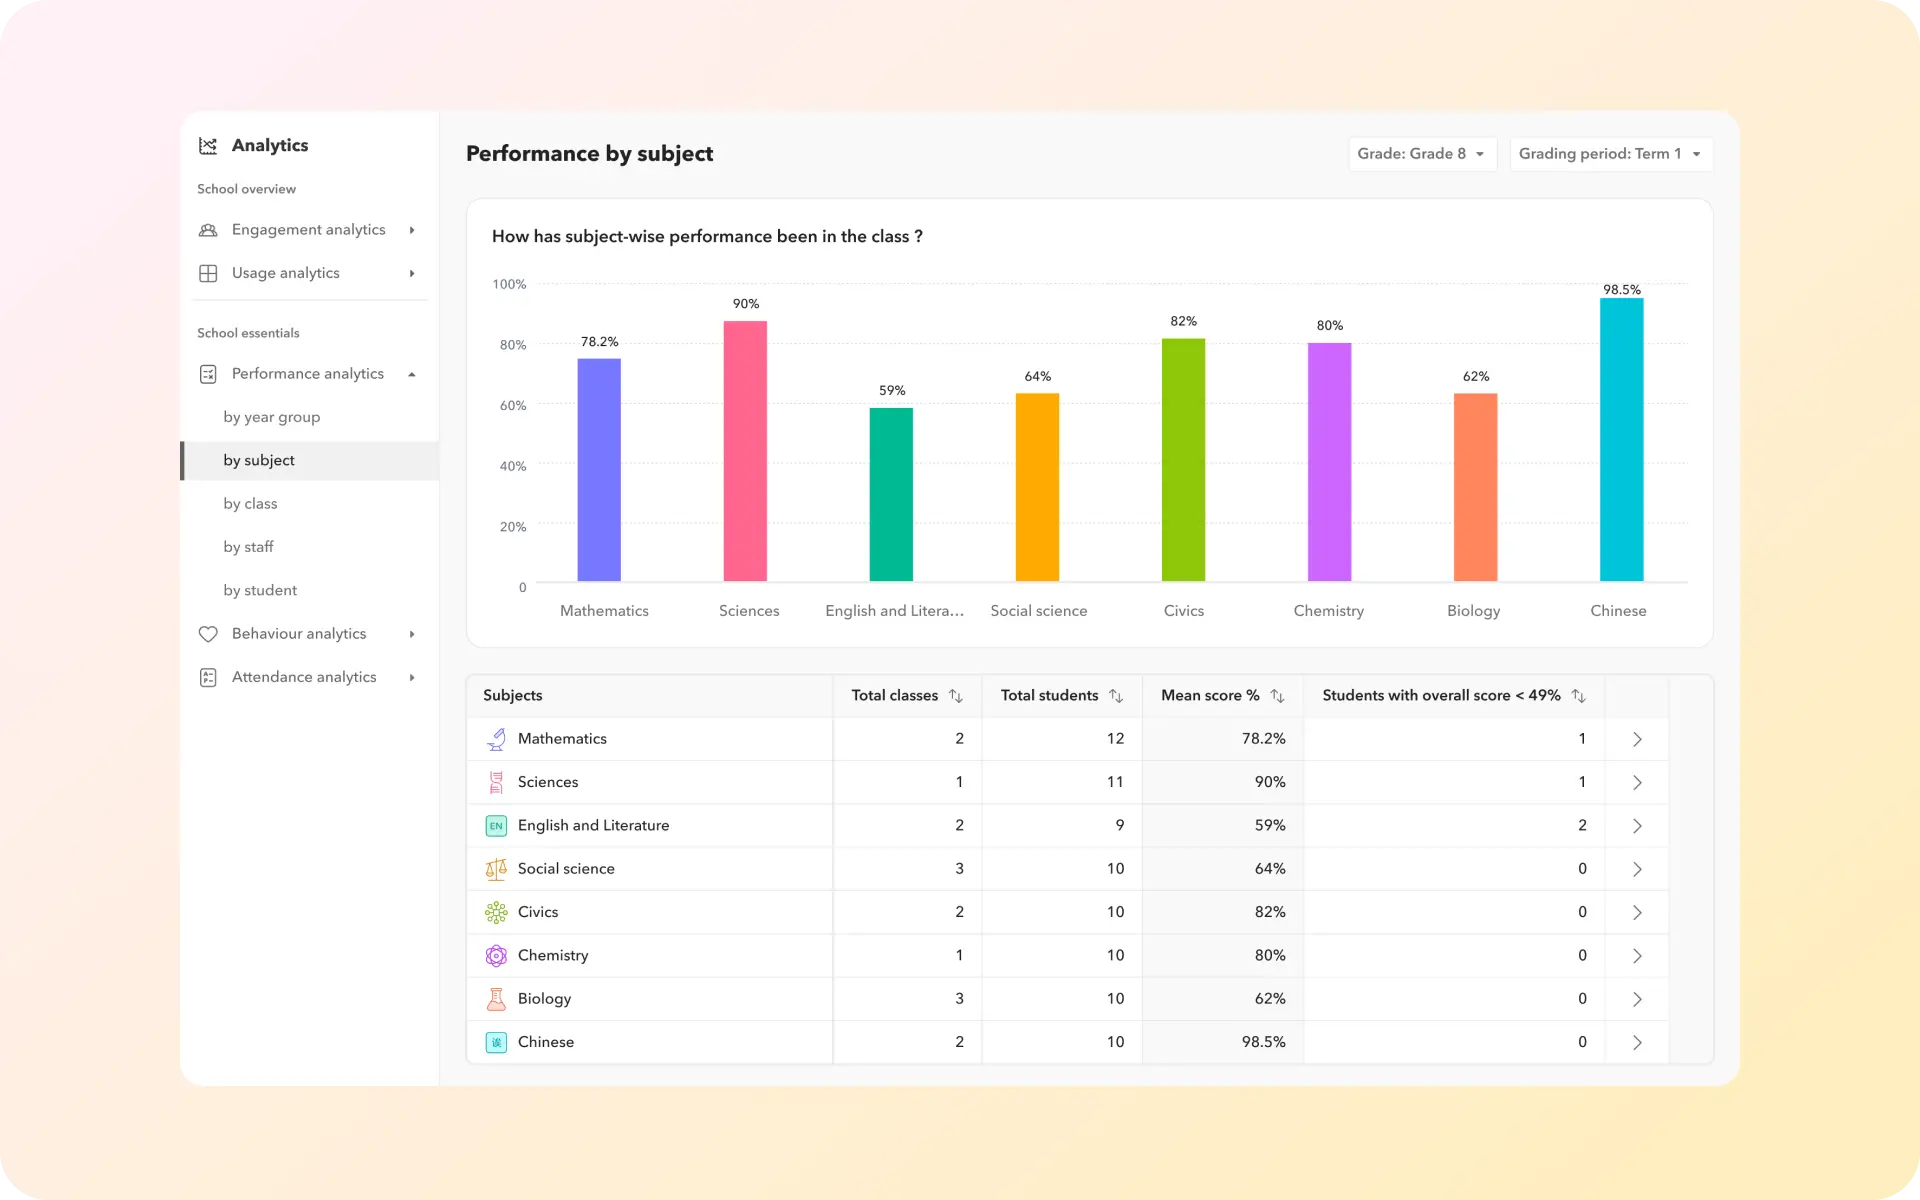The width and height of the screenshot is (1920, 1200).
Task: Sort by Students with overall score < 49%
Action: point(1578,696)
